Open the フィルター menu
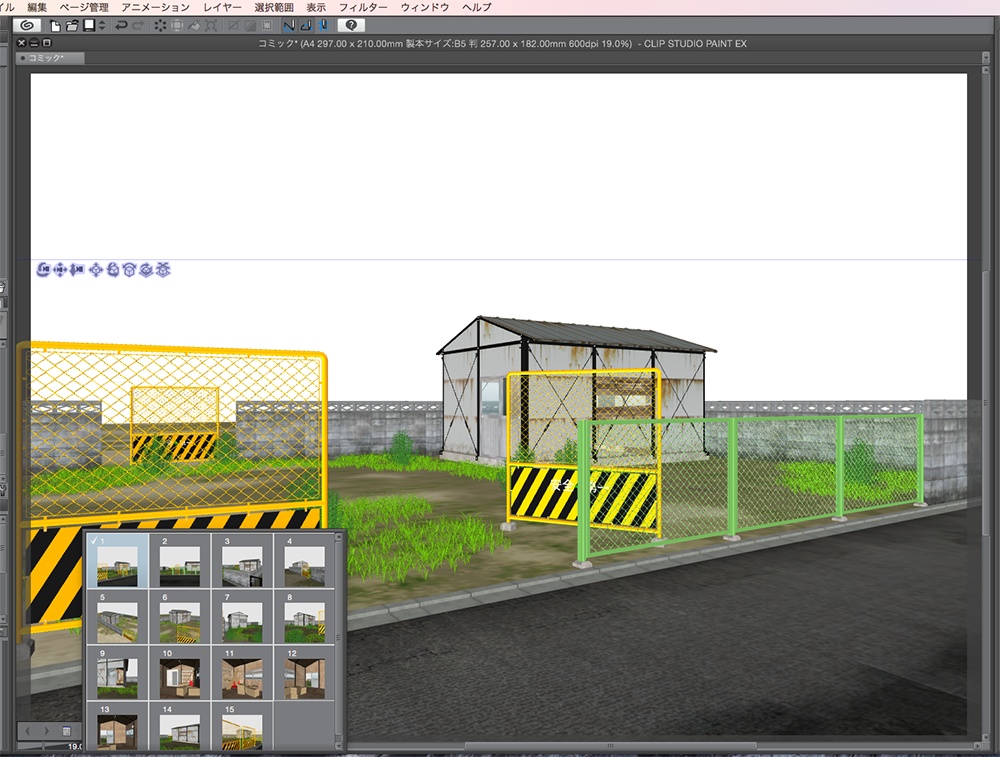The width and height of the screenshot is (1000, 757). point(363,7)
